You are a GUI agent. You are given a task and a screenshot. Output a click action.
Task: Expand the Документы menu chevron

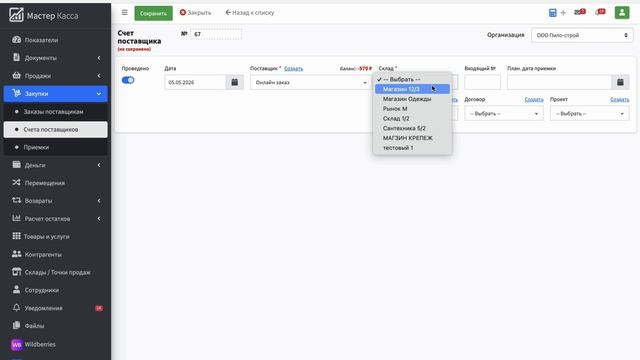click(x=99, y=58)
